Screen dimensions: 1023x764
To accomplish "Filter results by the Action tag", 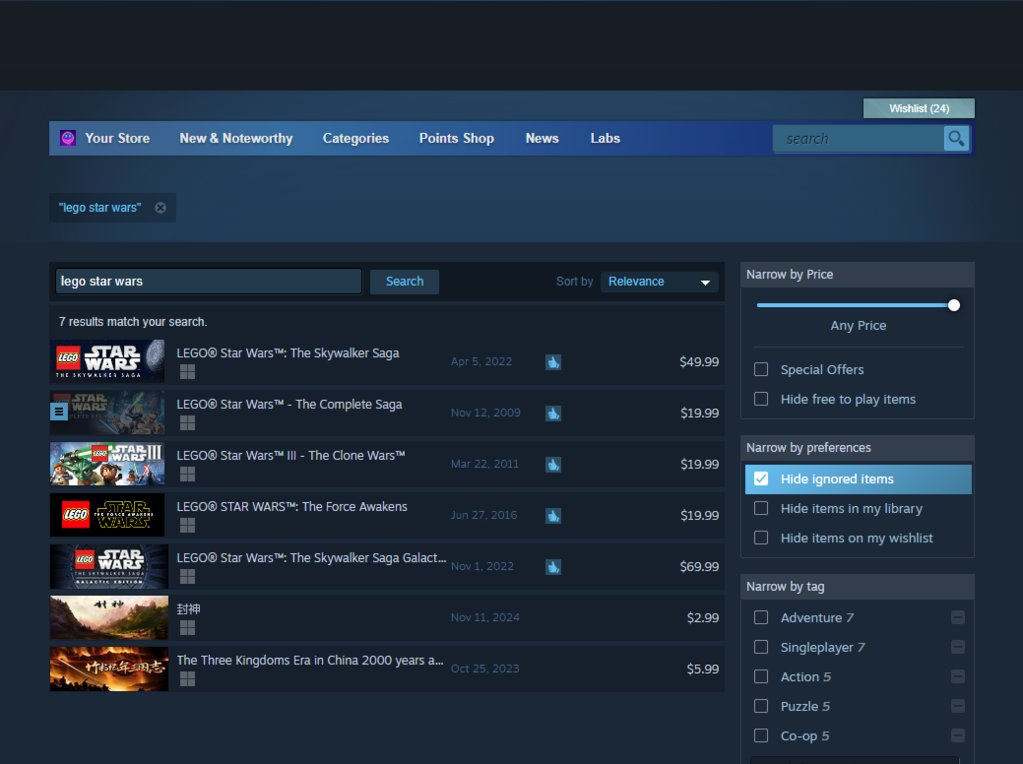I will (x=761, y=677).
